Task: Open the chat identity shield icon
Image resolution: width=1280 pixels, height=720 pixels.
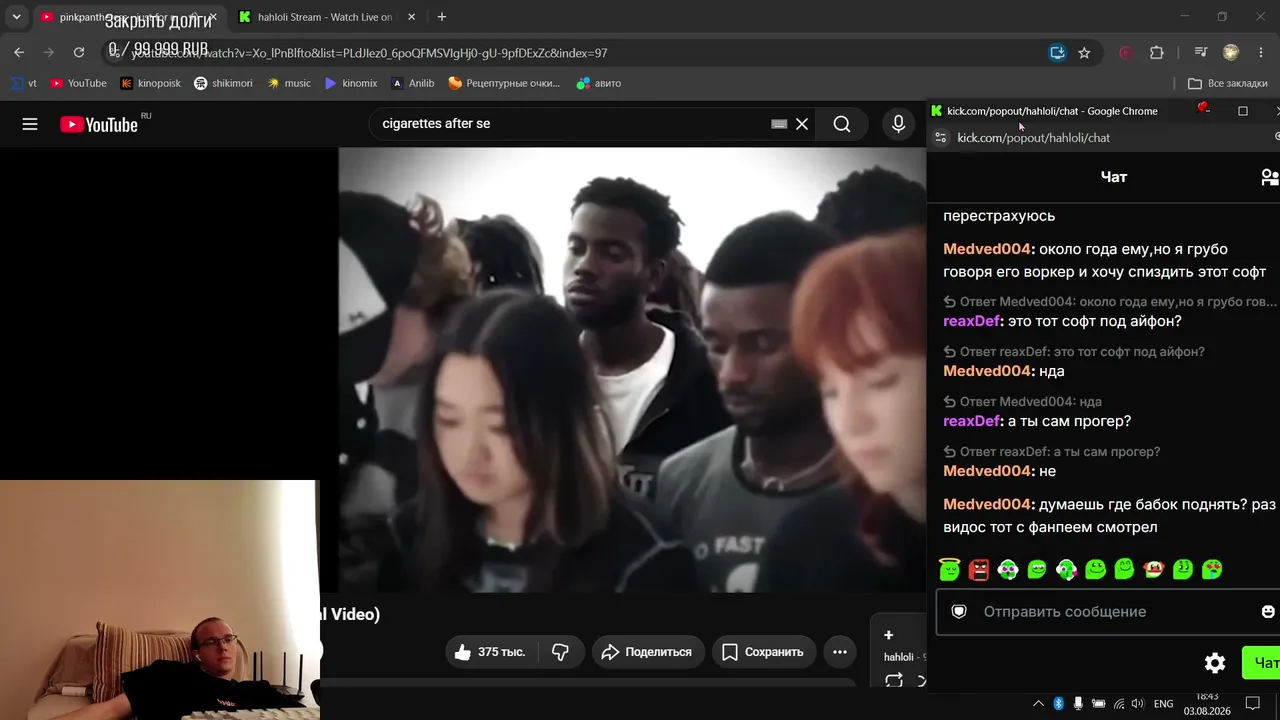Action: [959, 612]
